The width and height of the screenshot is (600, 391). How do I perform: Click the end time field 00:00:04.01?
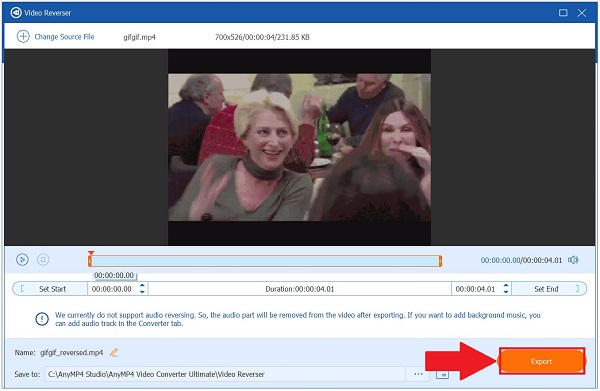pyautogui.click(x=475, y=289)
